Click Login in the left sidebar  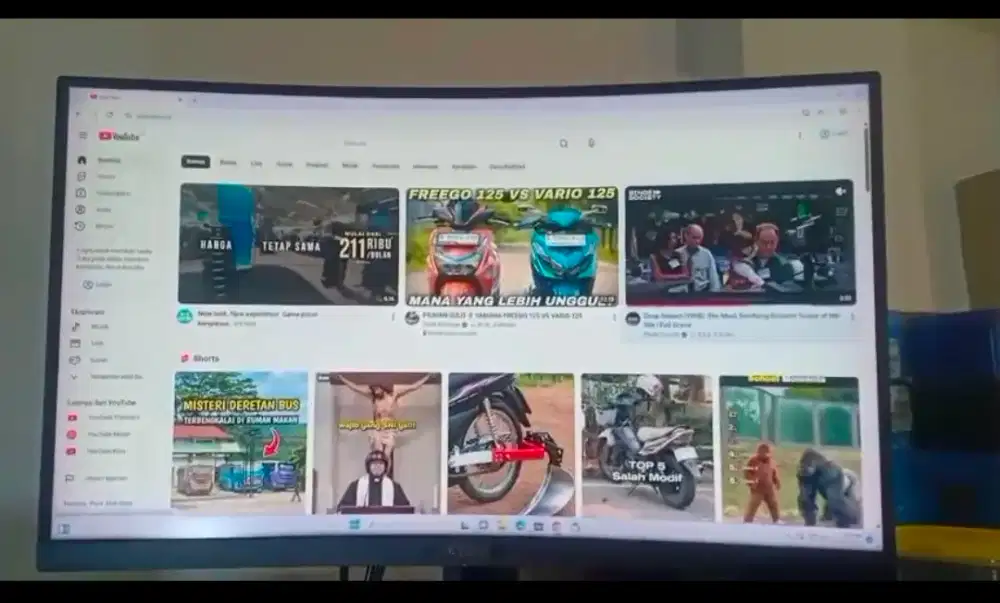(98, 285)
